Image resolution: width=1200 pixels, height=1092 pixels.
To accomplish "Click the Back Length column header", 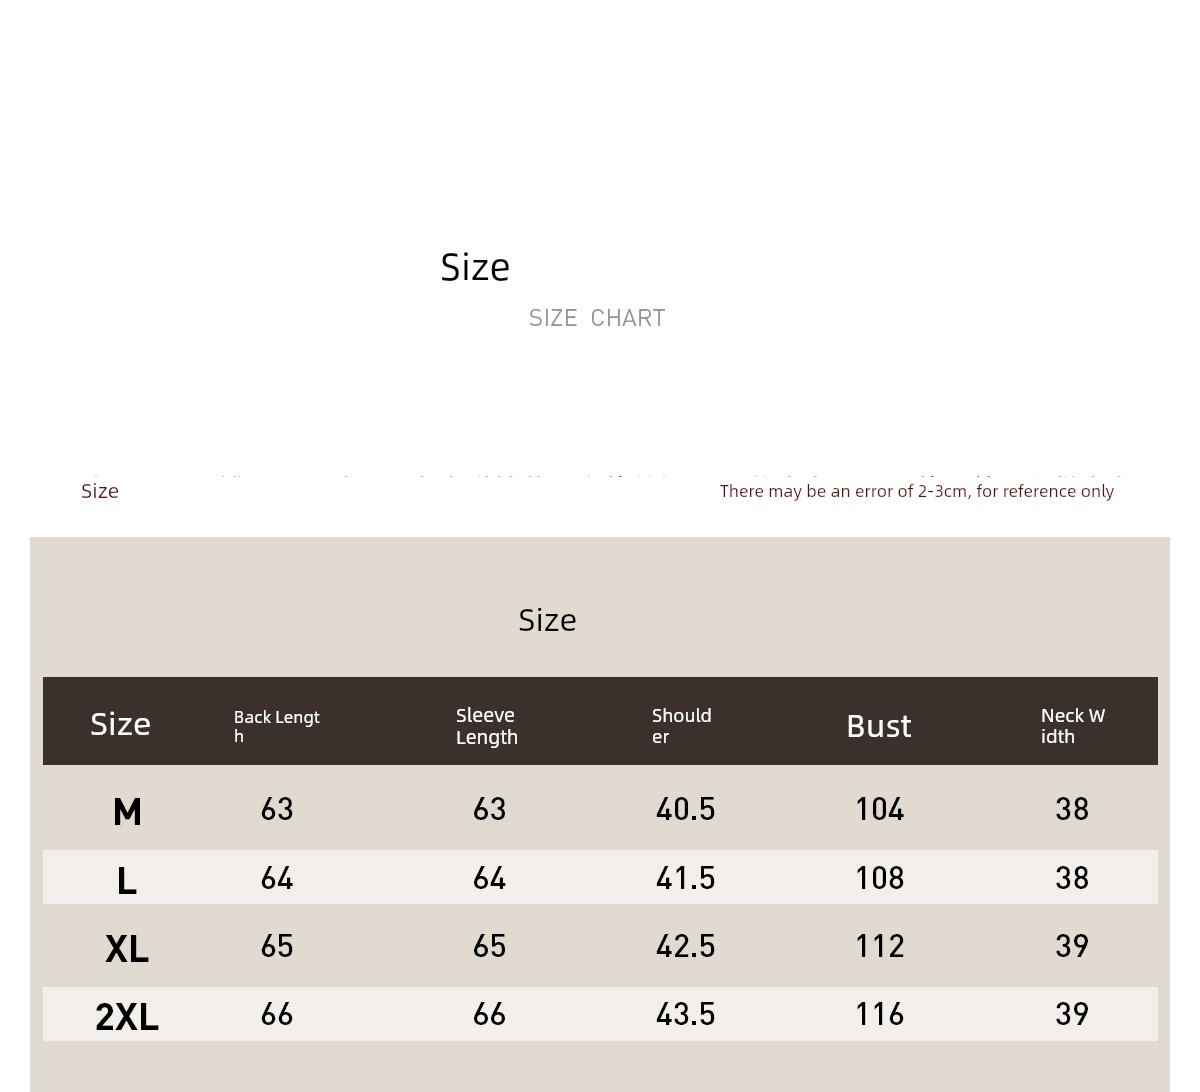I will (277, 726).
